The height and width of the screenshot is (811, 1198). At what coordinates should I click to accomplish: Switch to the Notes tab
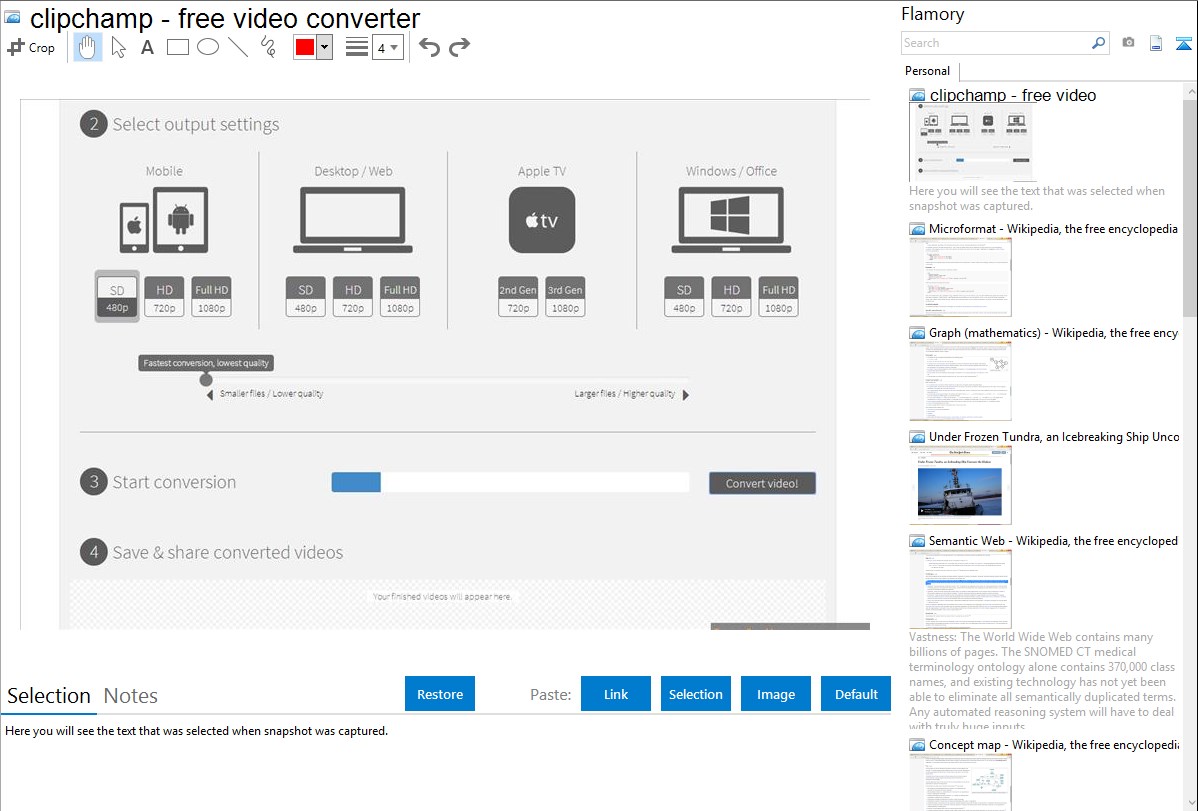point(130,696)
